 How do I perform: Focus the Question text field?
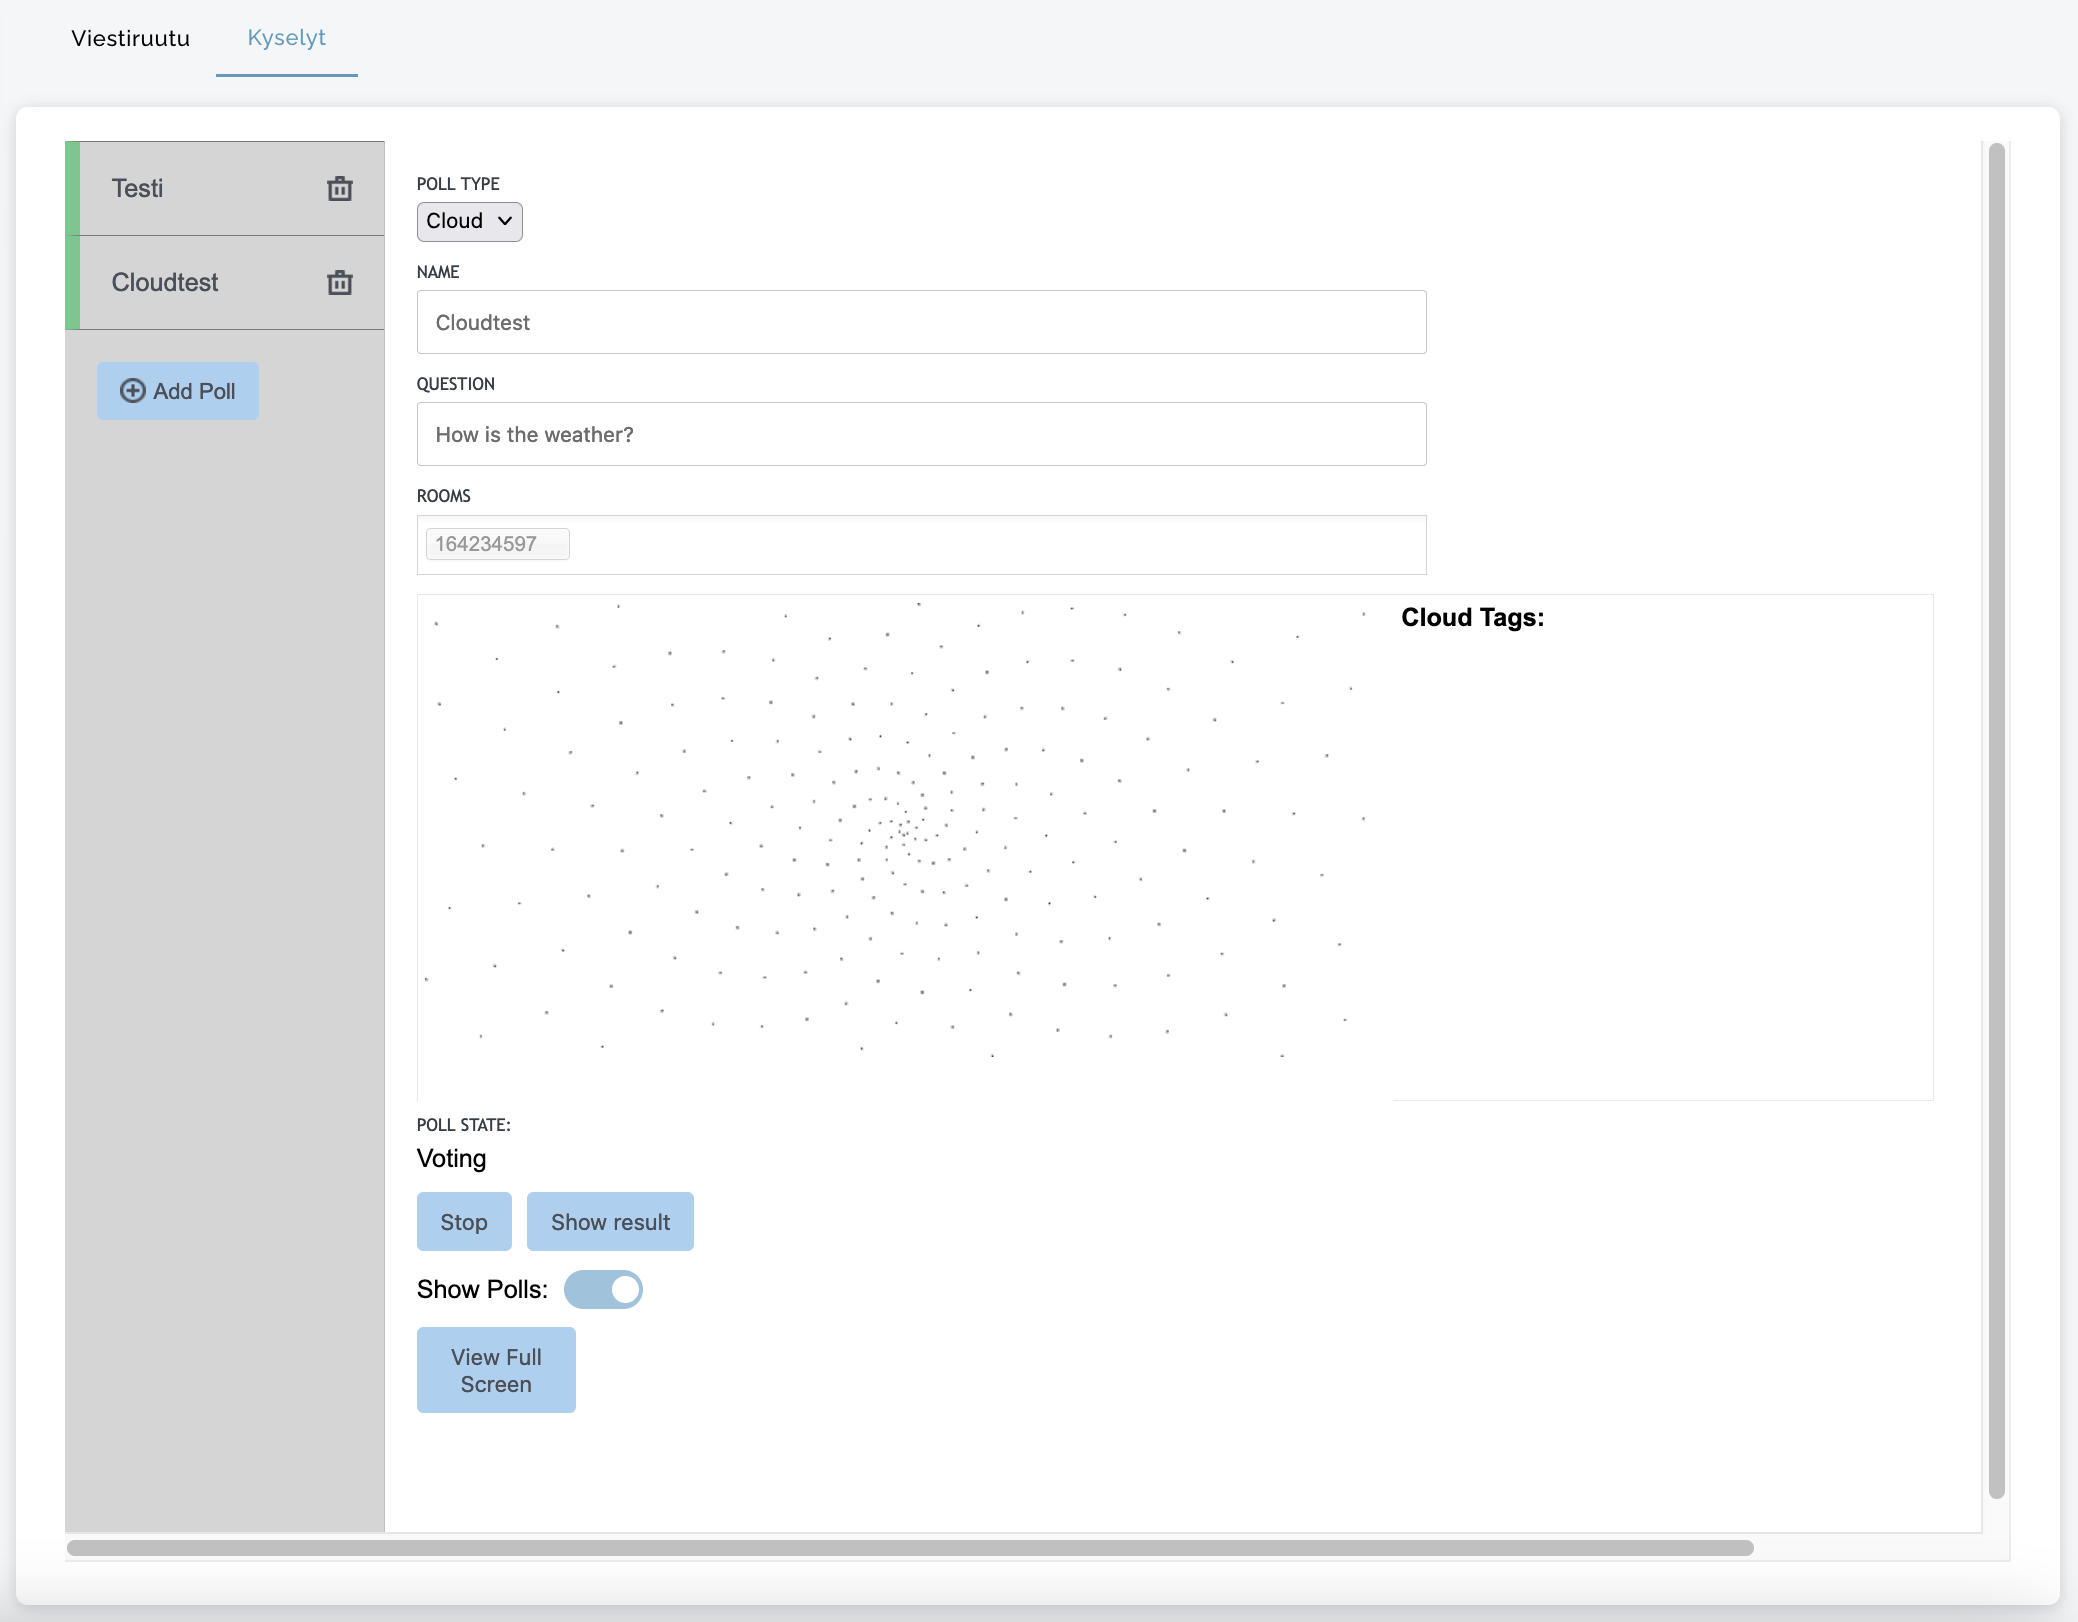[920, 434]
